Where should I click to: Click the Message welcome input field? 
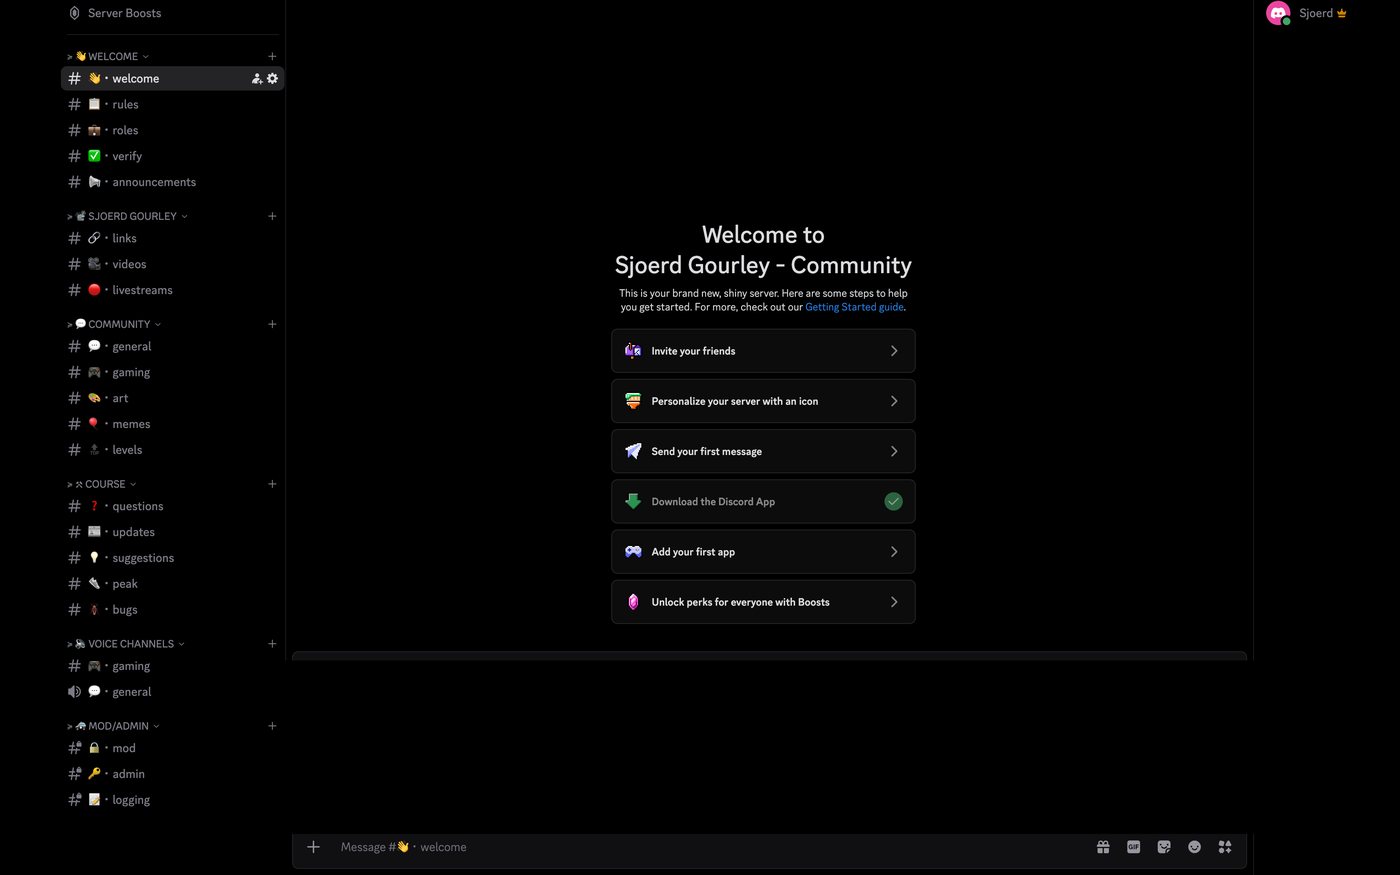click(710, 847)
